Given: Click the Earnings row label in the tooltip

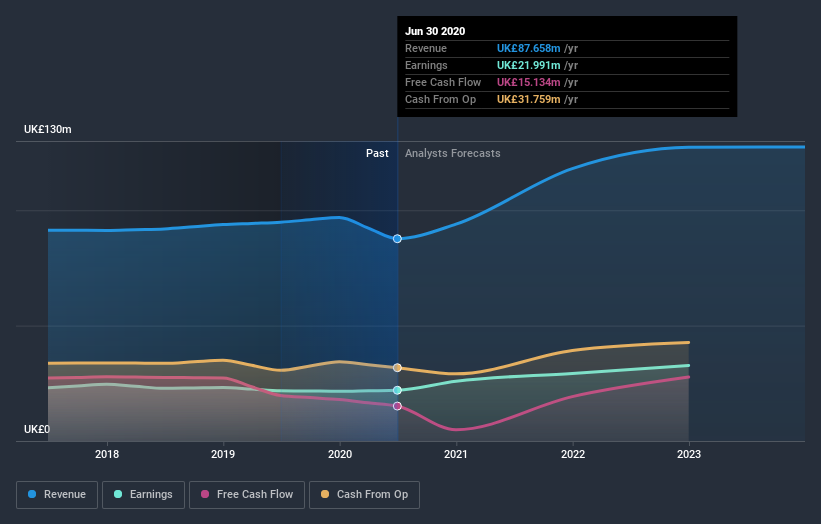Looking at the screenshot, I should pyautogui.click(x=426, y=65).
